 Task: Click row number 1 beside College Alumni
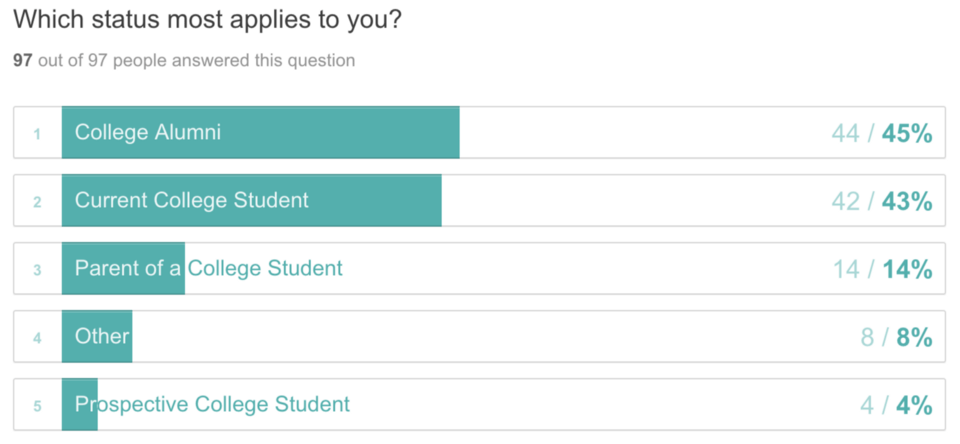[x=37, y=133]
